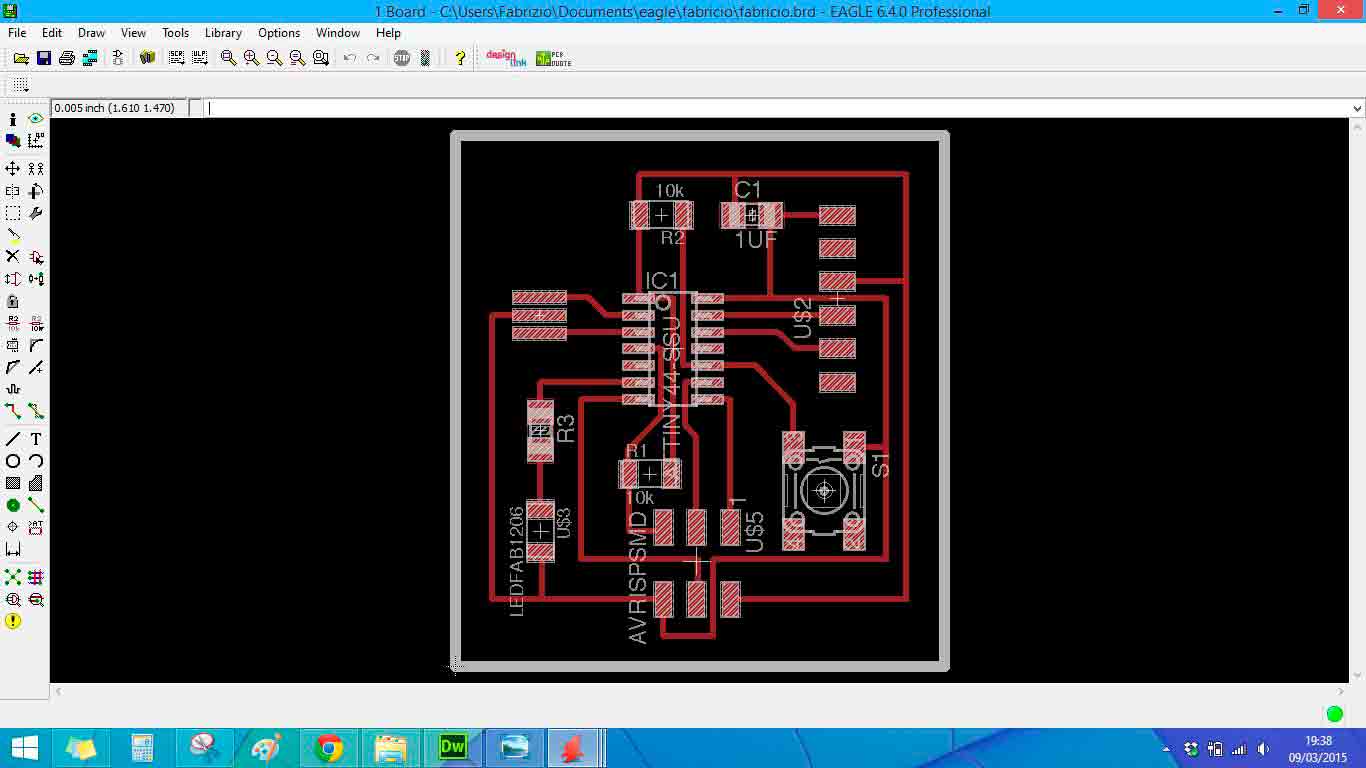Select the Delete X tool
This screenshot has width=1366, height=768.
click(13, 257)
